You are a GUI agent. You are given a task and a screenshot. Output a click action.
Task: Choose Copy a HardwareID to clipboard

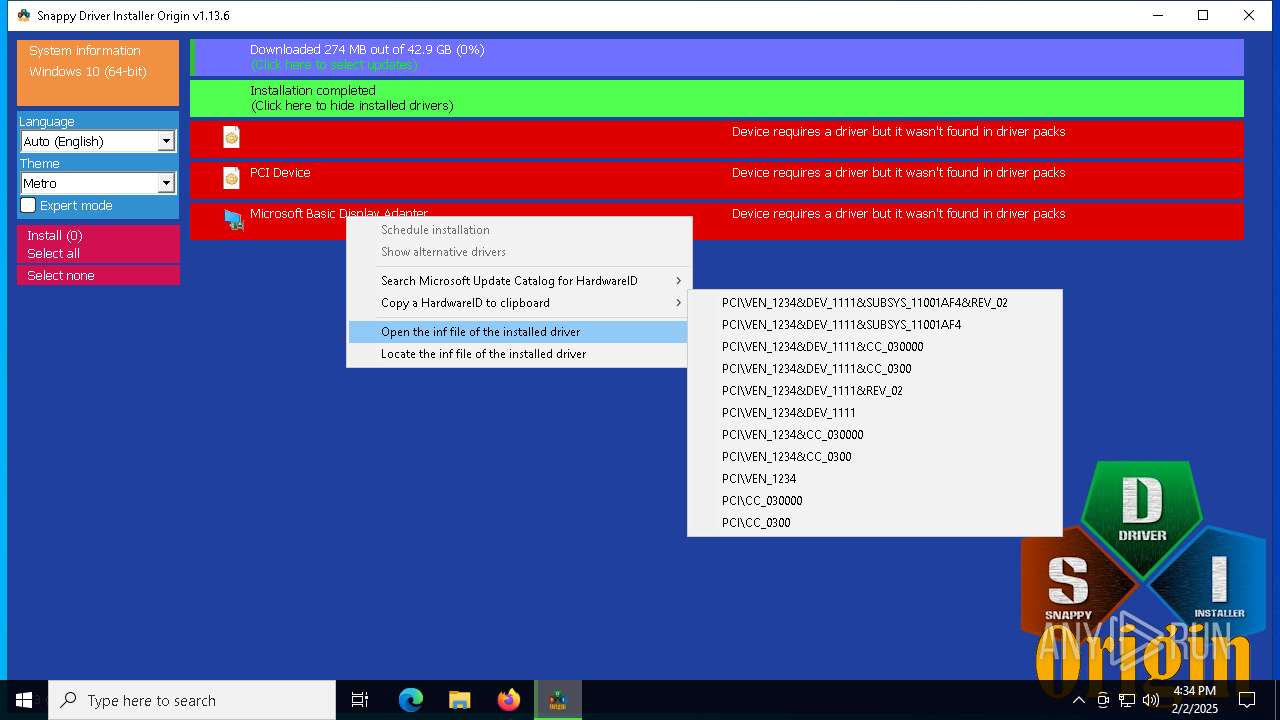point(518,303)
